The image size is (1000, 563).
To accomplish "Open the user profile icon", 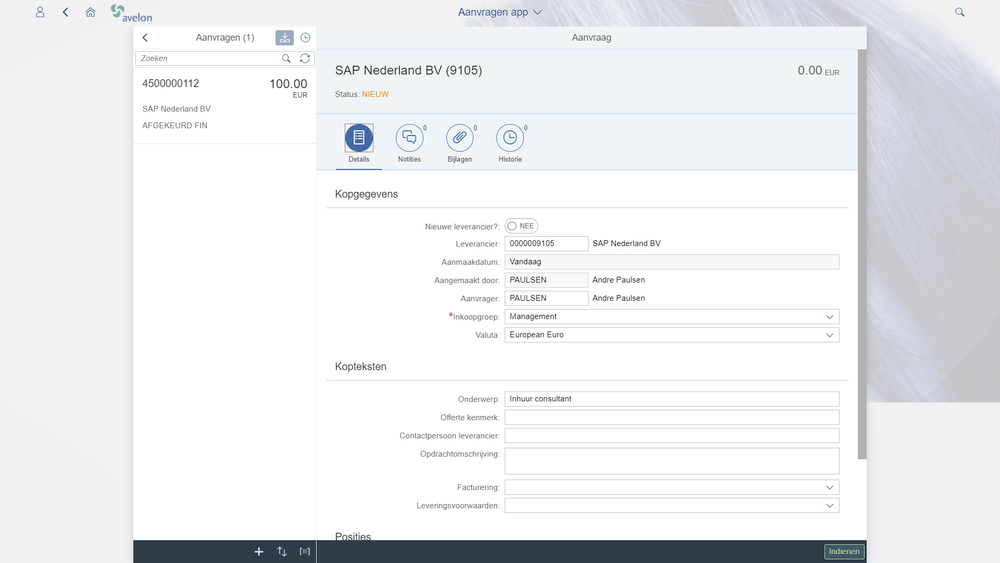I will (40, 12).
